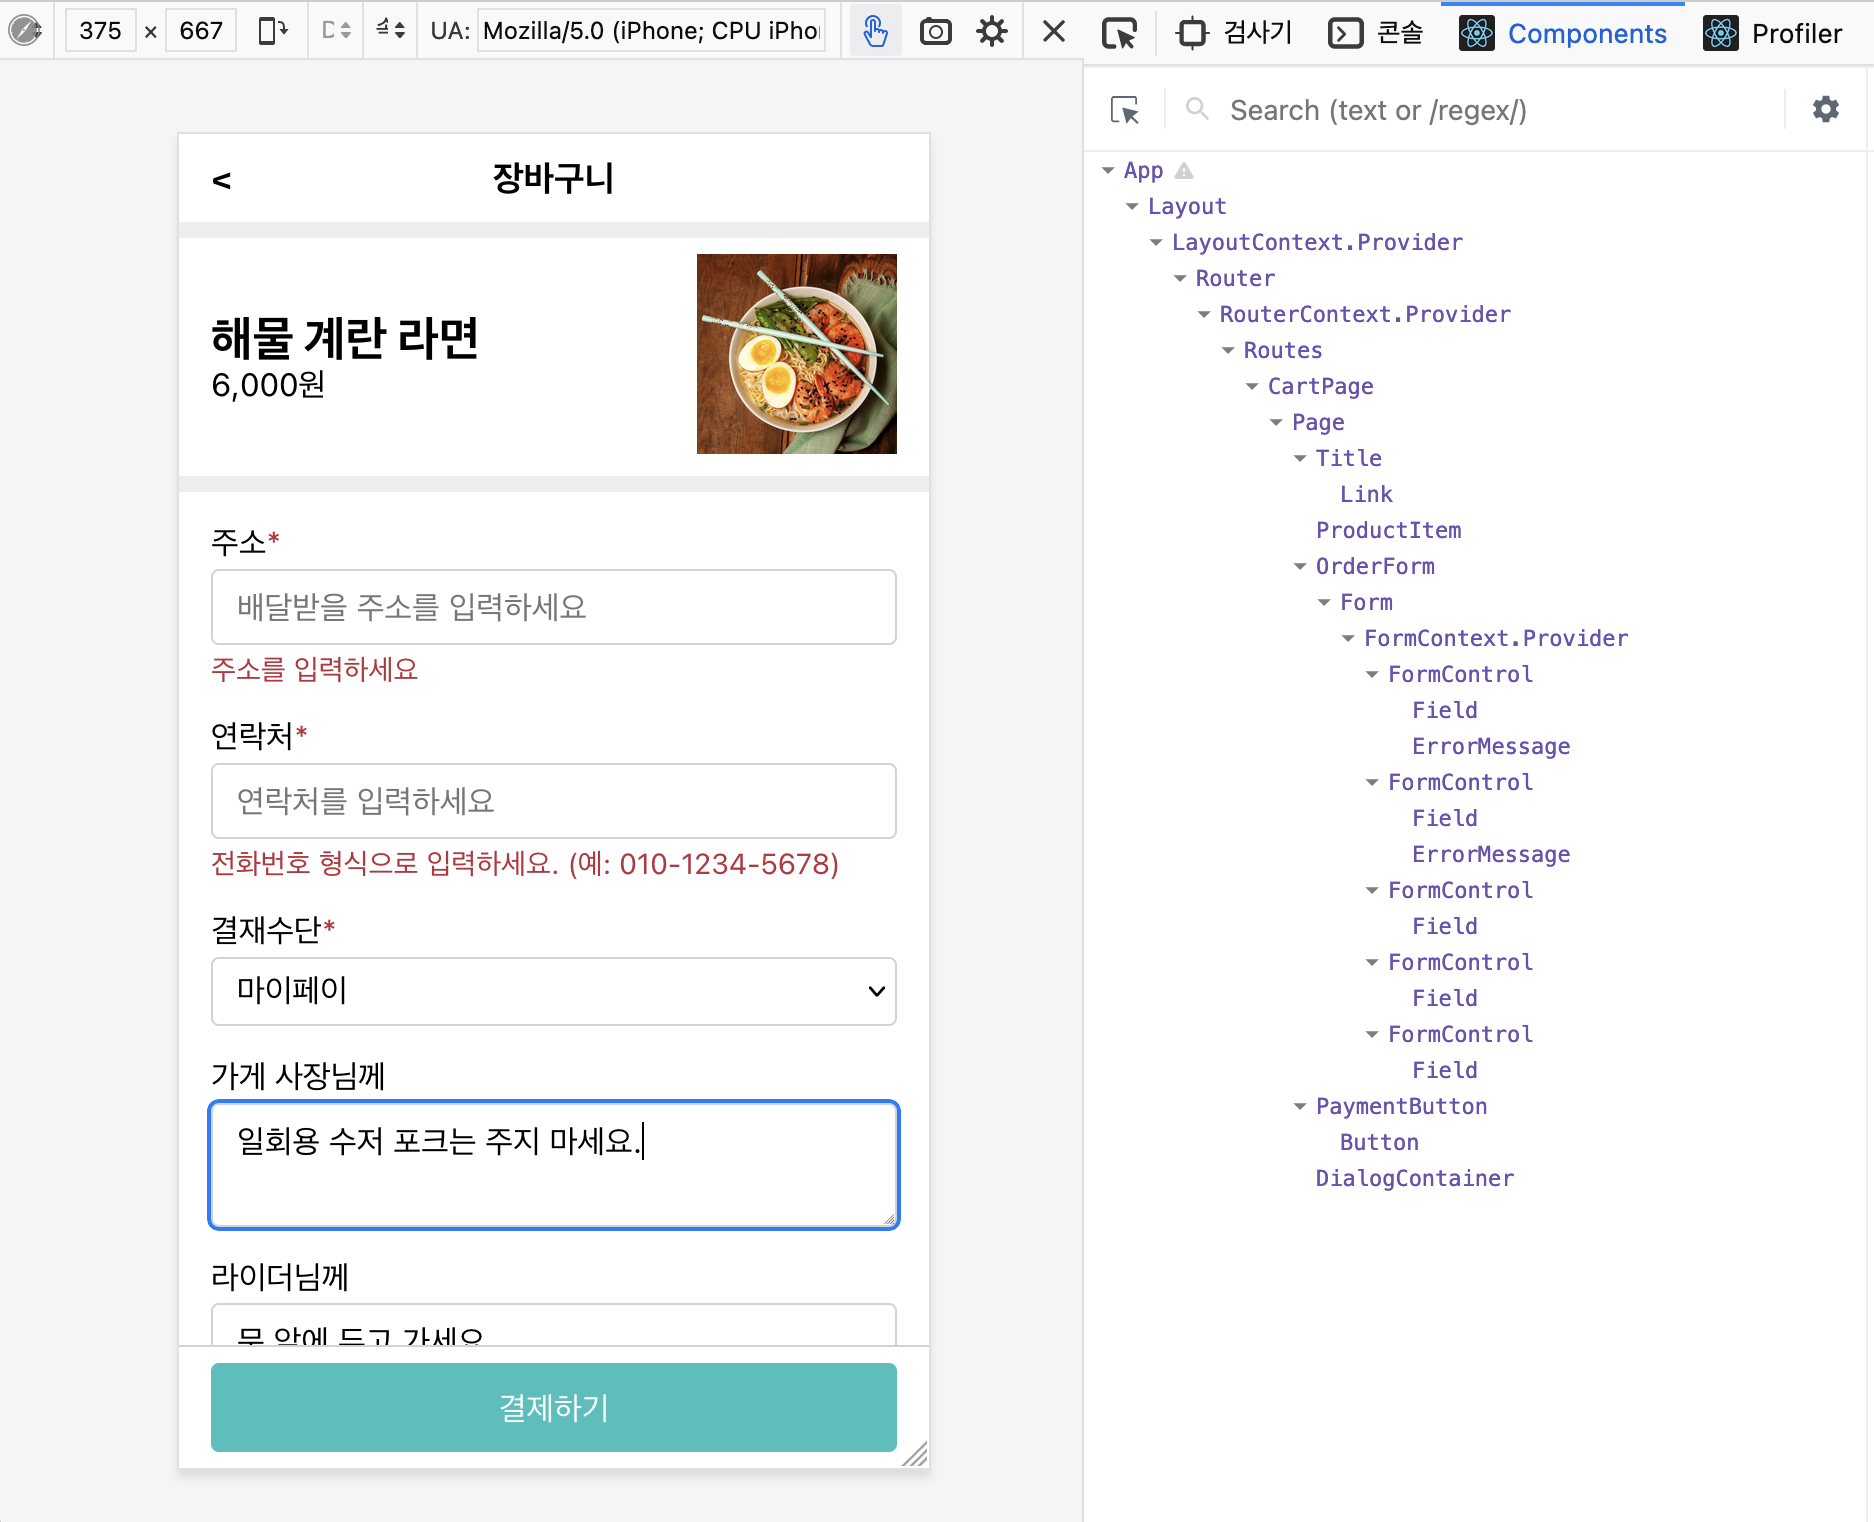
Task: Switch to the 콘솔 console tab
Action: coord(1376,33)
